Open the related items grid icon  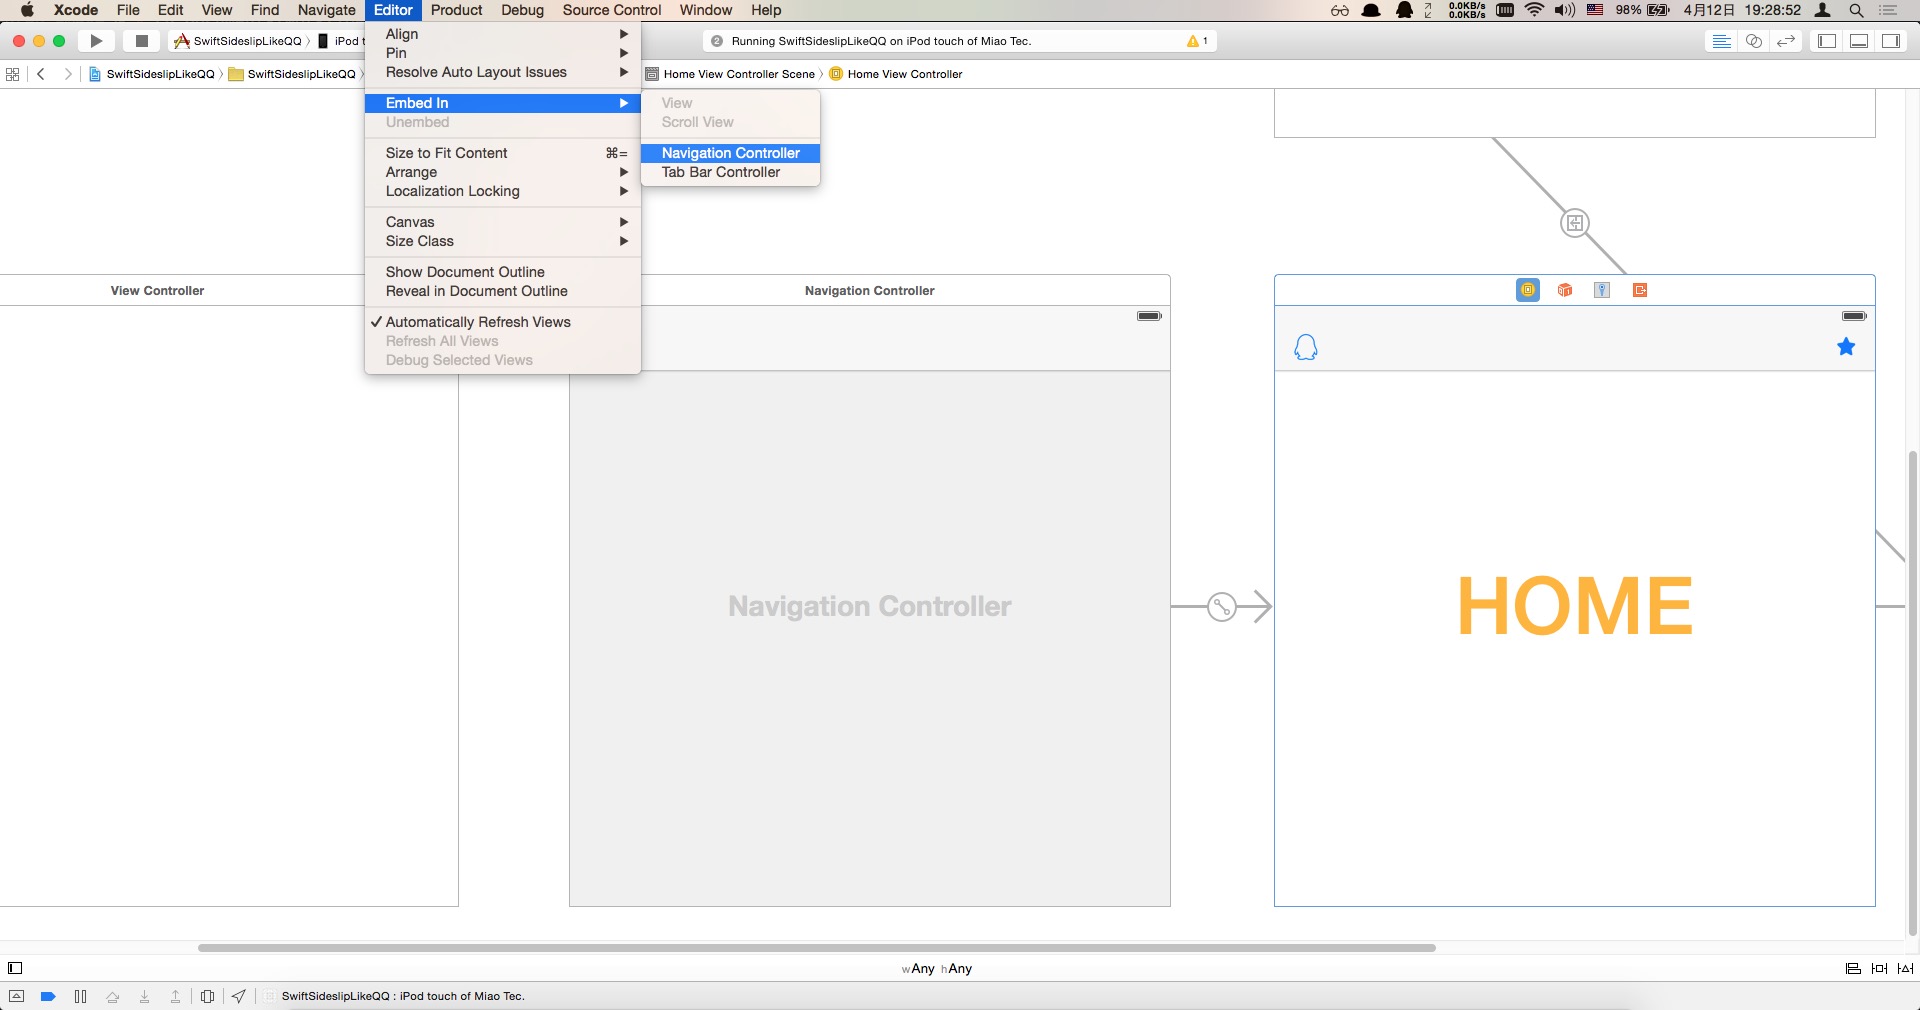13,74
